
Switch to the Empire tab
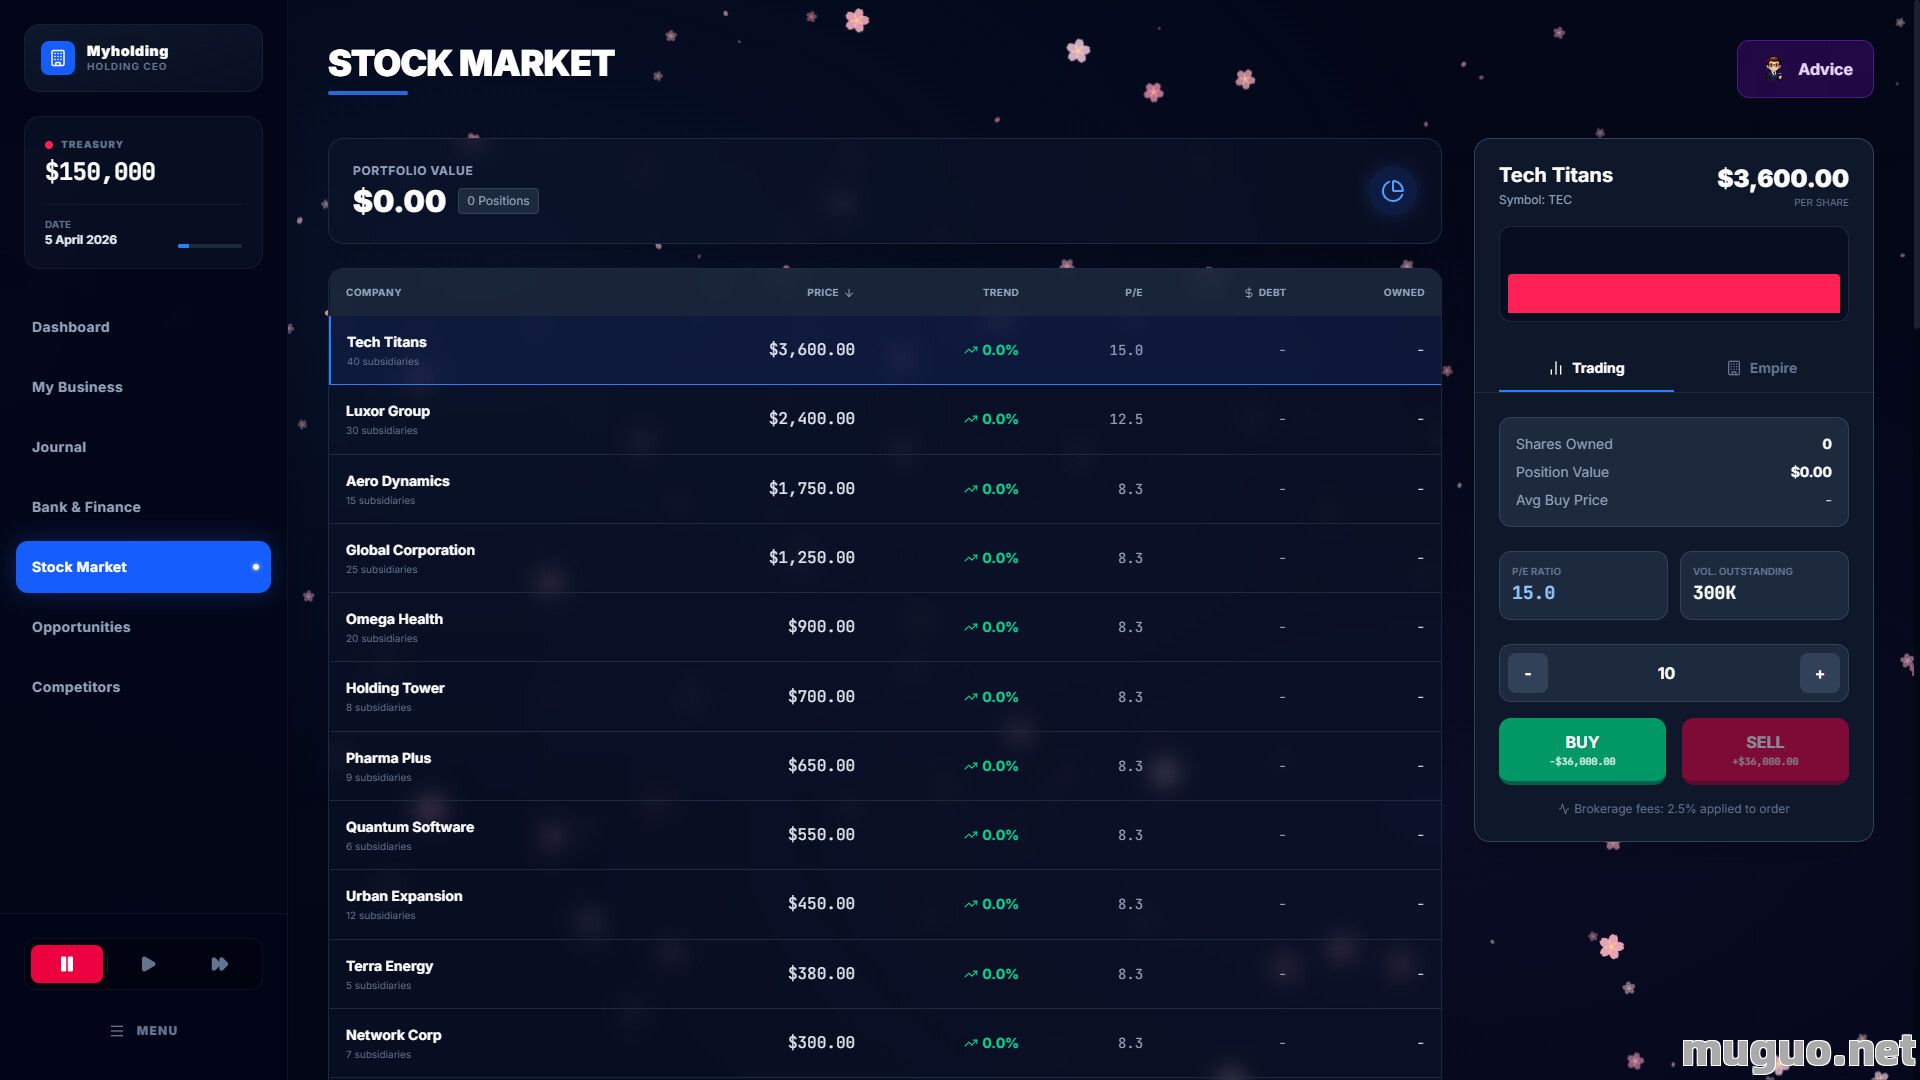click(x=1762, y=368)
